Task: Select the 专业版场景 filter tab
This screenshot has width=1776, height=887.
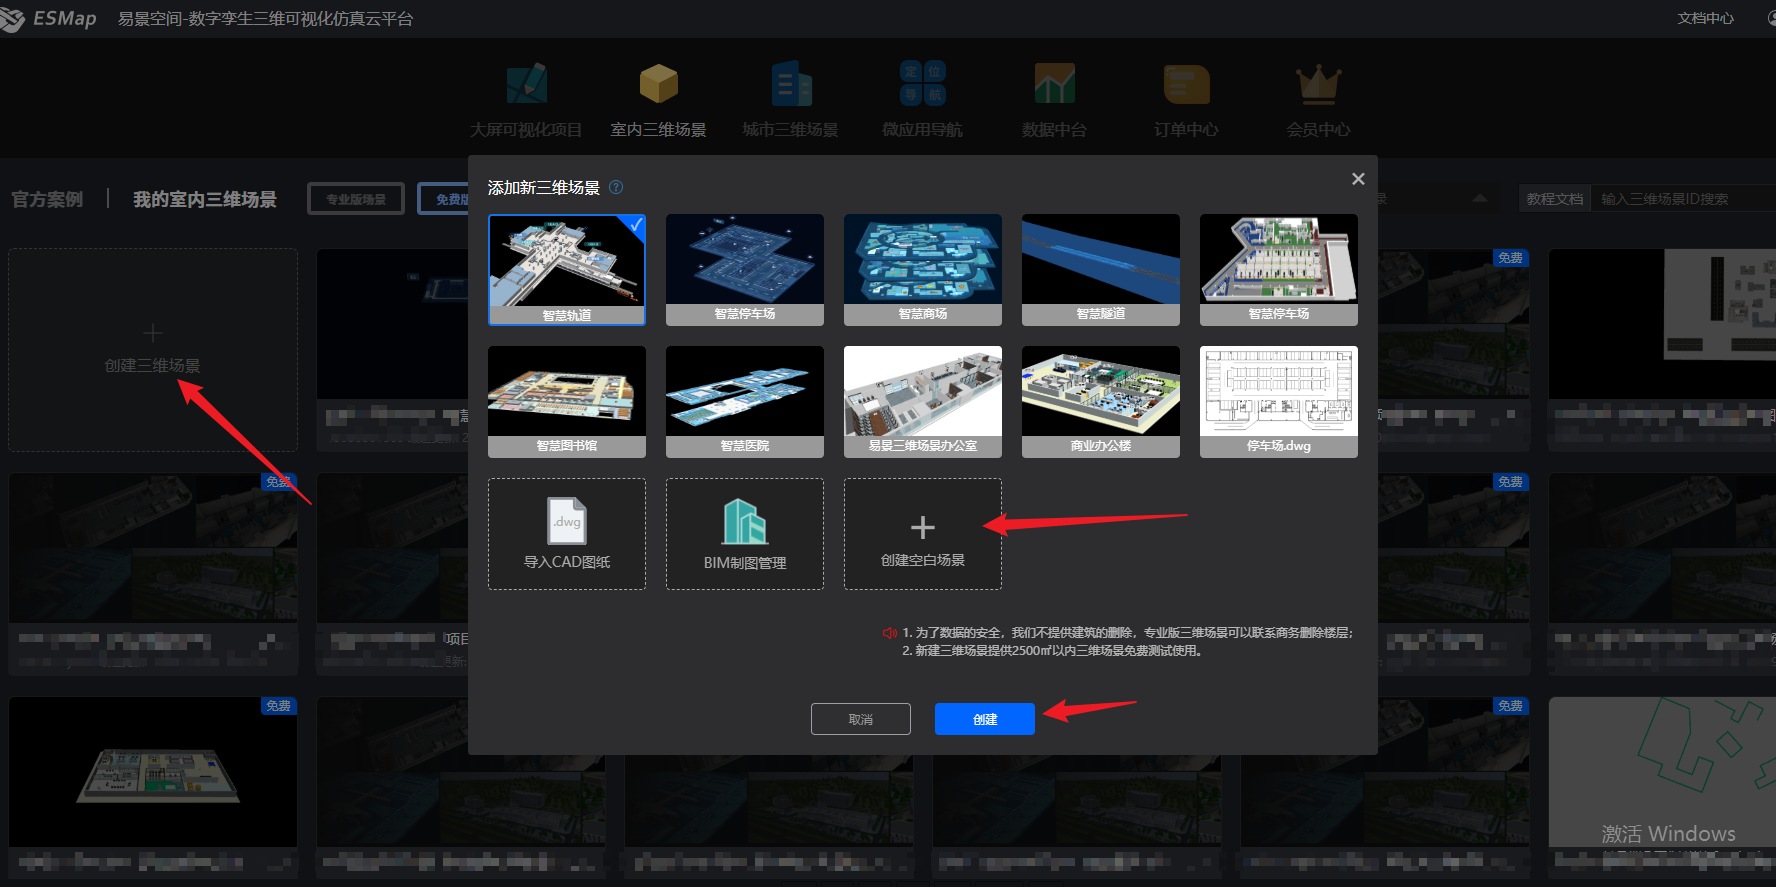Action: [x=356, y=199]
